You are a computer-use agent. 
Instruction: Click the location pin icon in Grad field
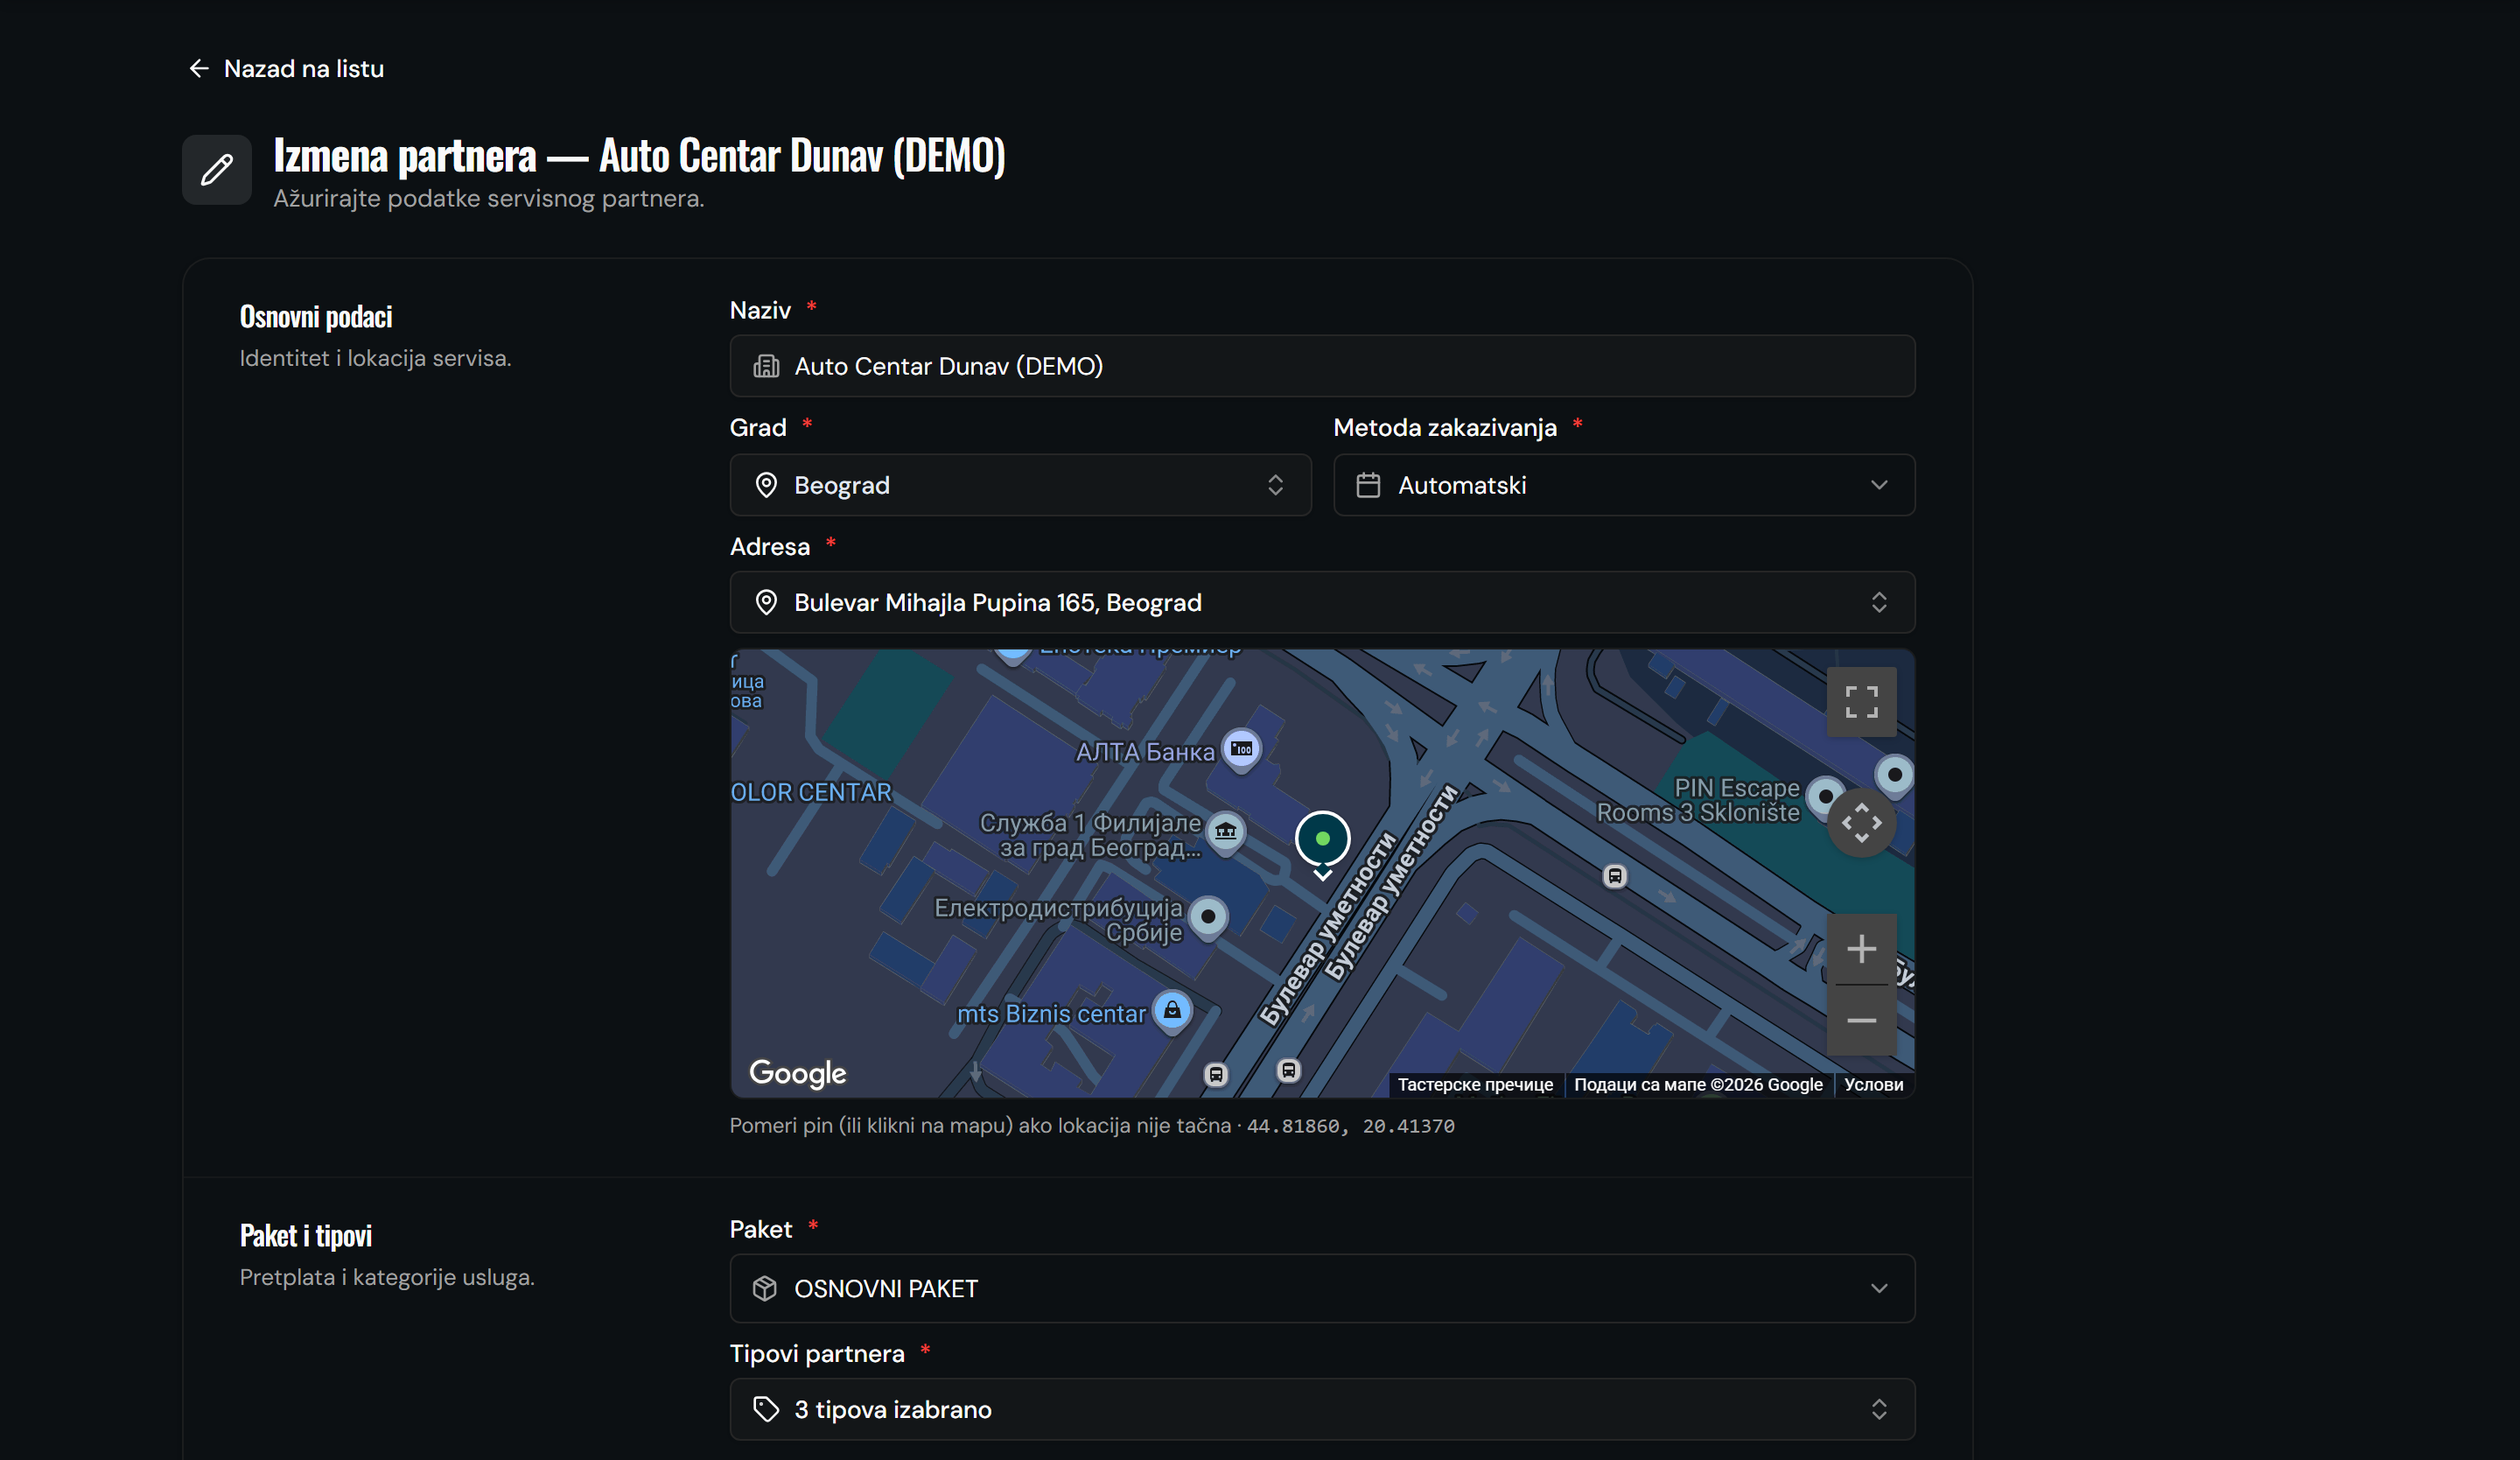point(766,485)
